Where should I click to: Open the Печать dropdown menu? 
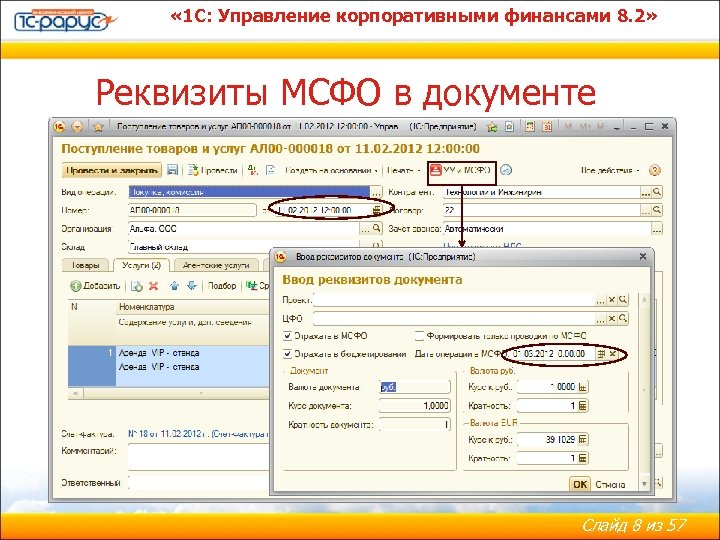[x=403, y=170]
